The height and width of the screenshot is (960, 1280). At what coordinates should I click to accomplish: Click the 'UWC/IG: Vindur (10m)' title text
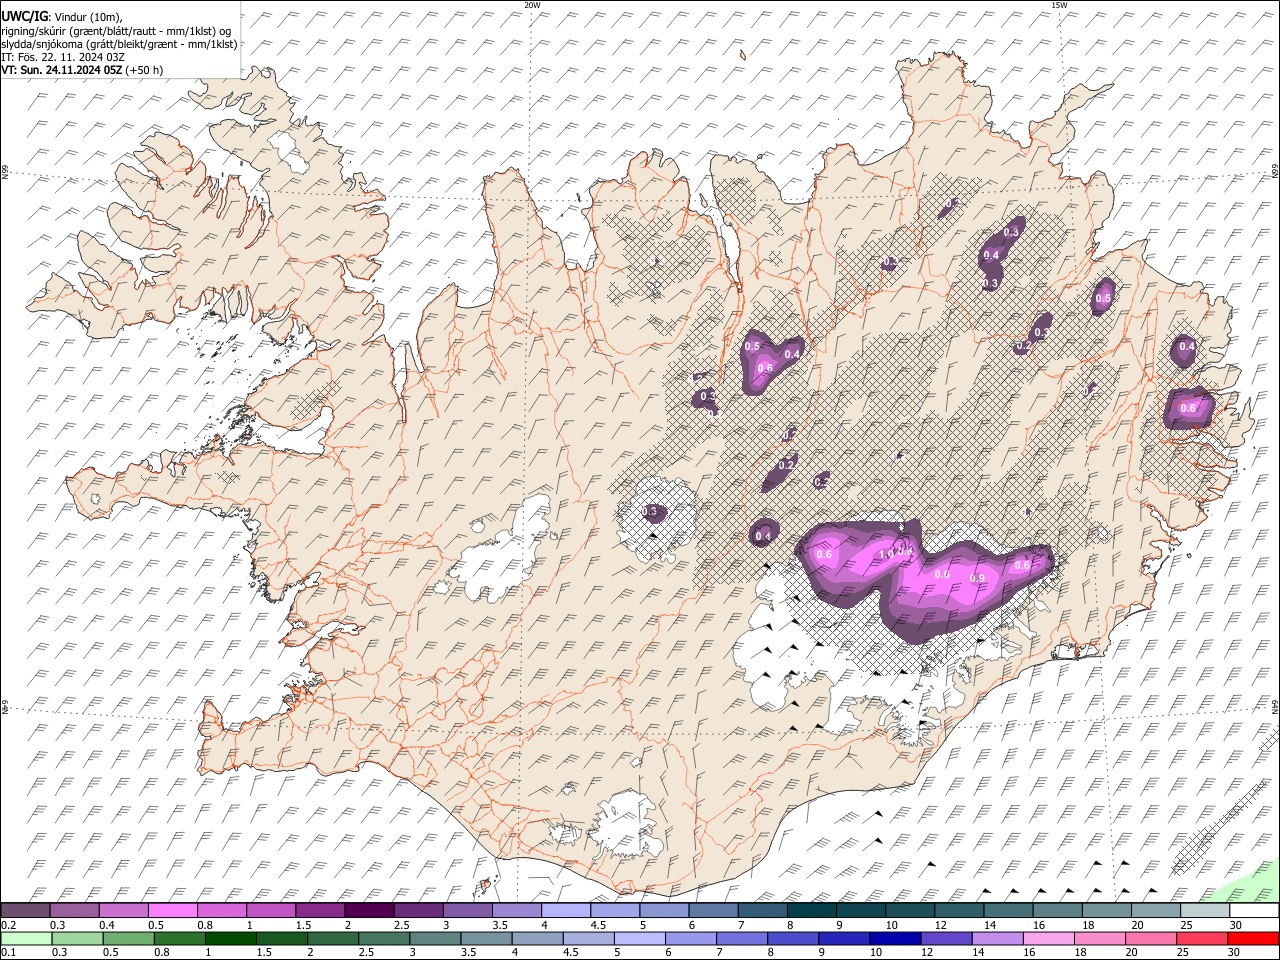coord(61,17)
